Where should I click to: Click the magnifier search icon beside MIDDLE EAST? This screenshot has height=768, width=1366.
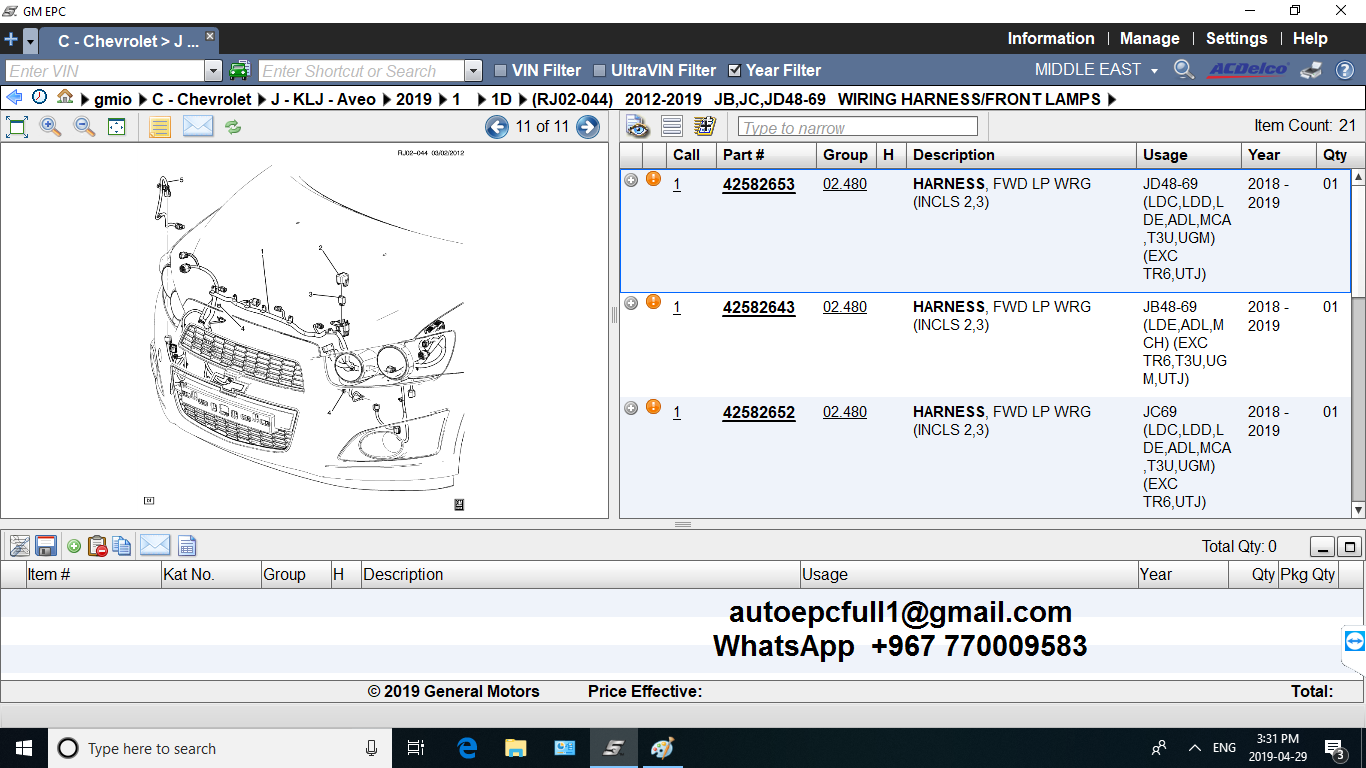pos(1184,70)
